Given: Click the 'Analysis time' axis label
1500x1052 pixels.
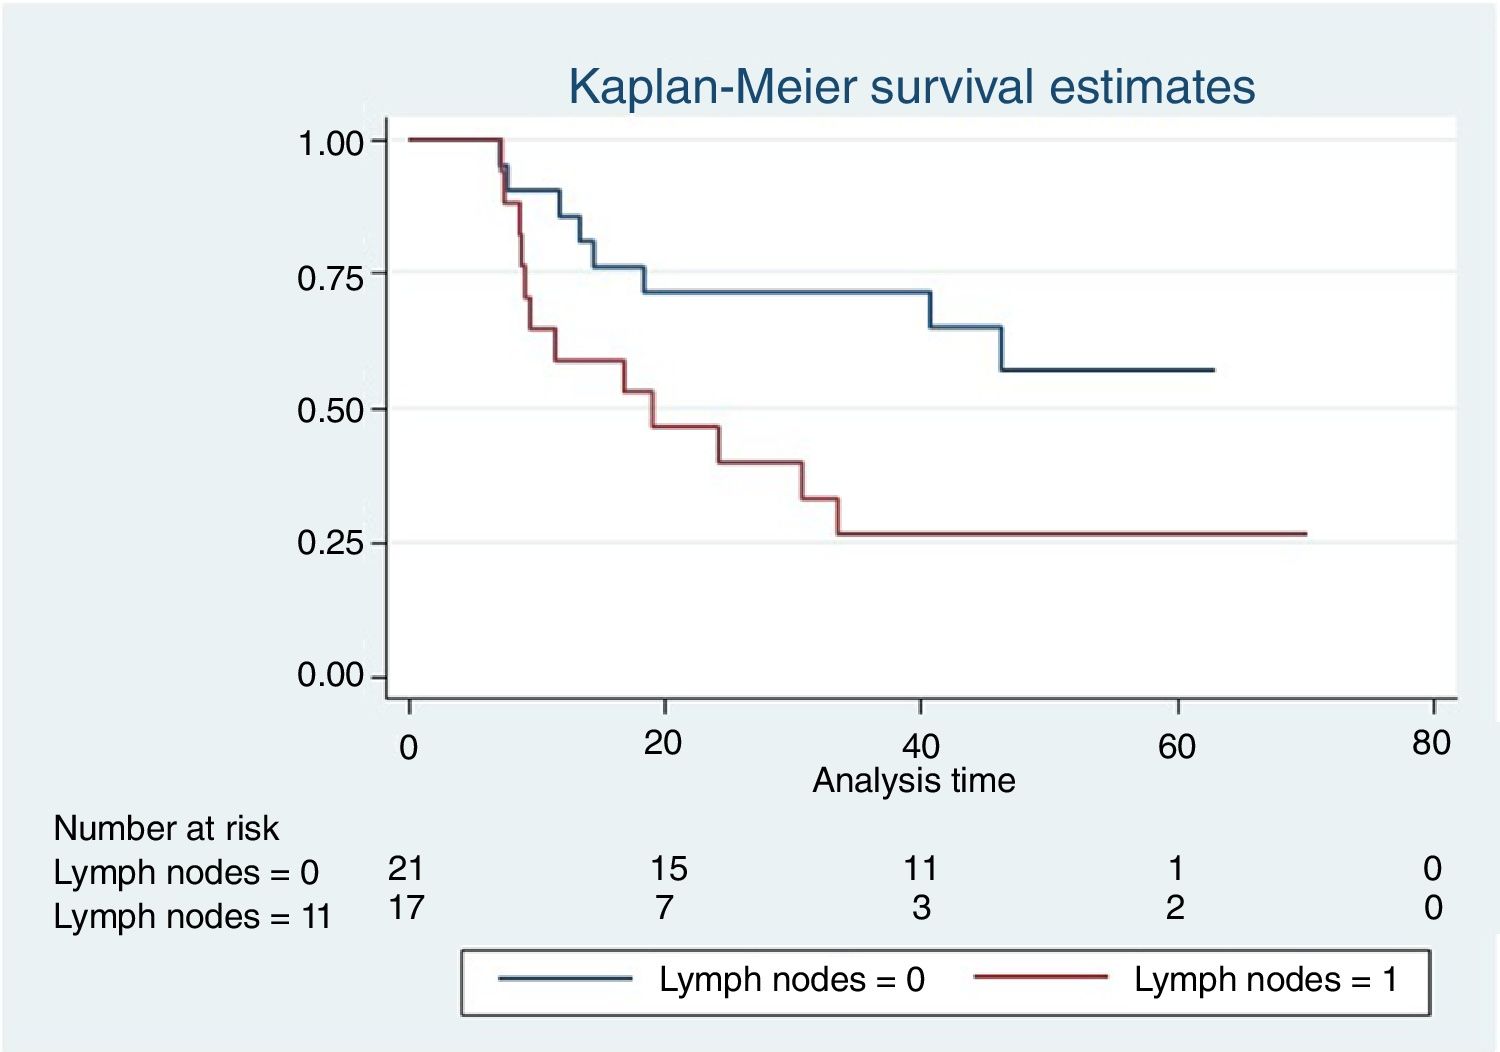Looking at the screenshot, I should point(913,780).
